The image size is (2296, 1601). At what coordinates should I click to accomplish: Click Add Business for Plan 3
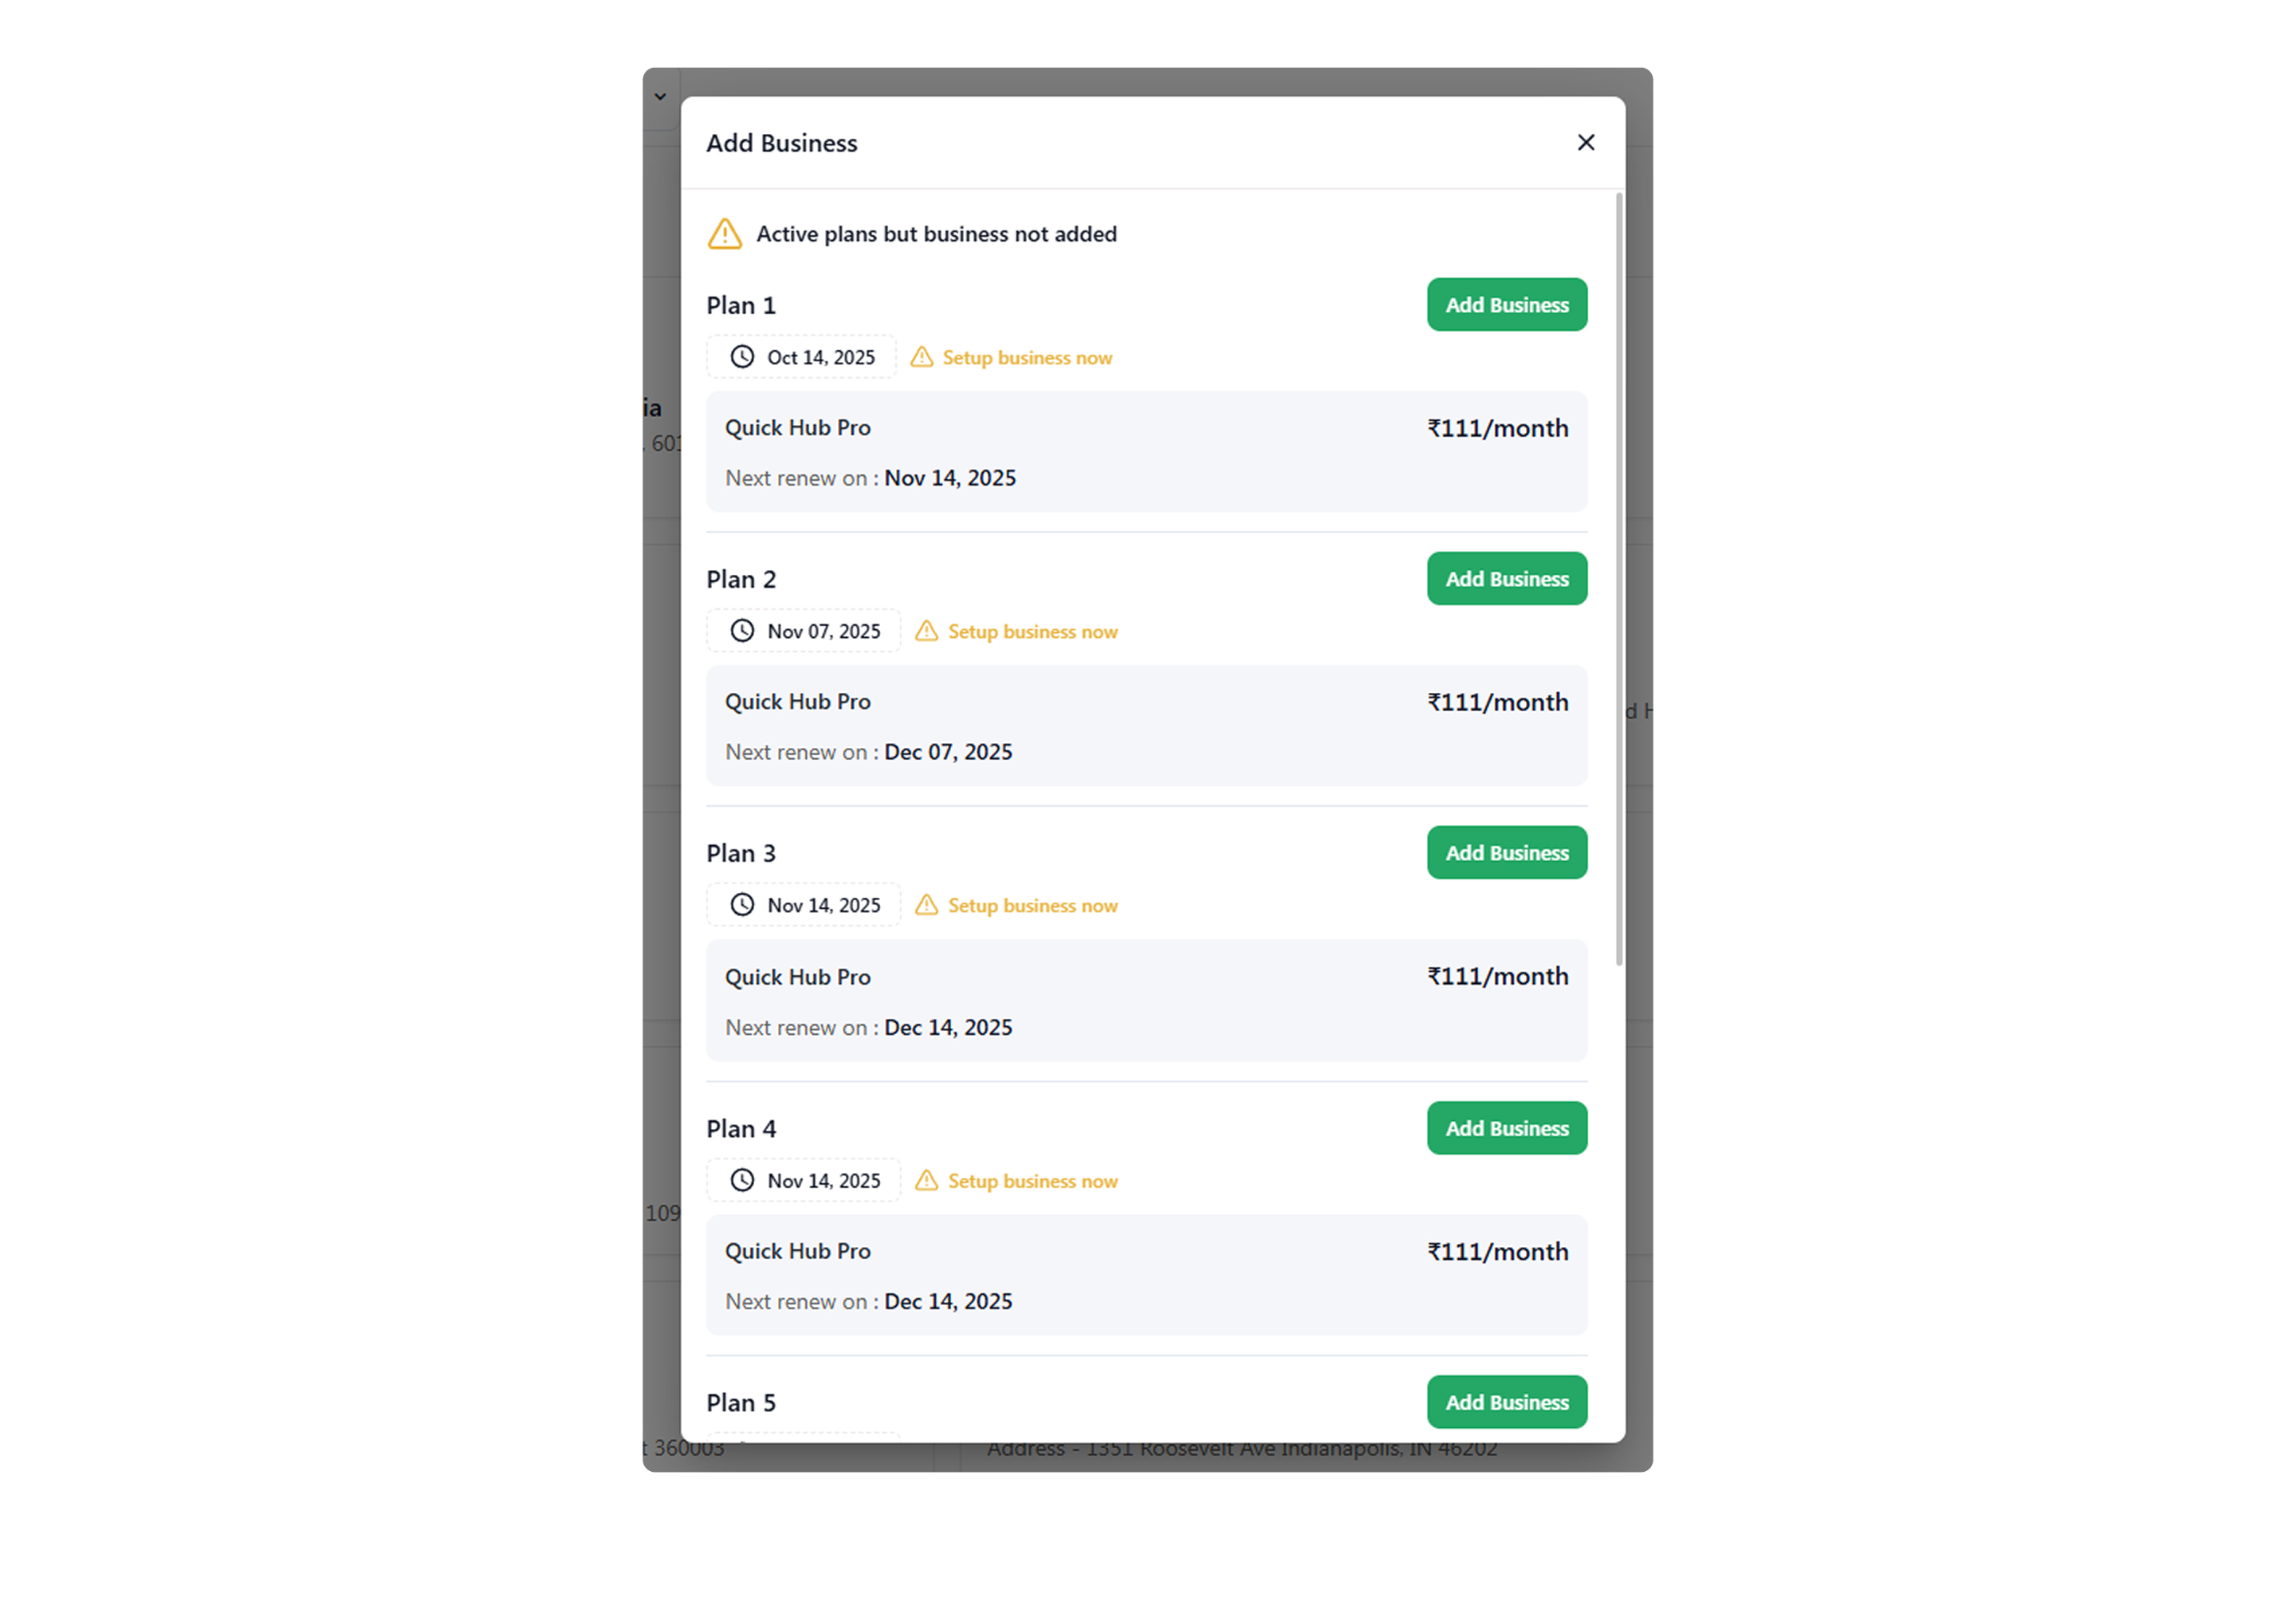[x=1506, y=853]
